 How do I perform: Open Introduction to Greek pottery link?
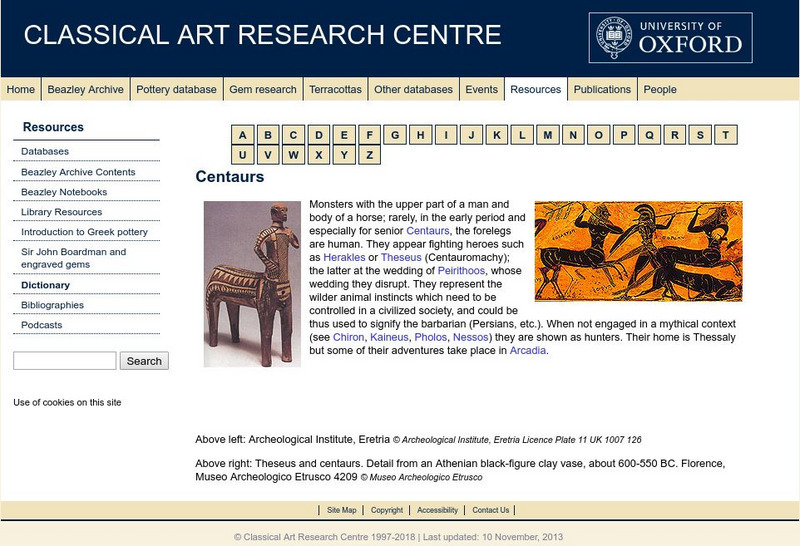click(x=84, y=232)
